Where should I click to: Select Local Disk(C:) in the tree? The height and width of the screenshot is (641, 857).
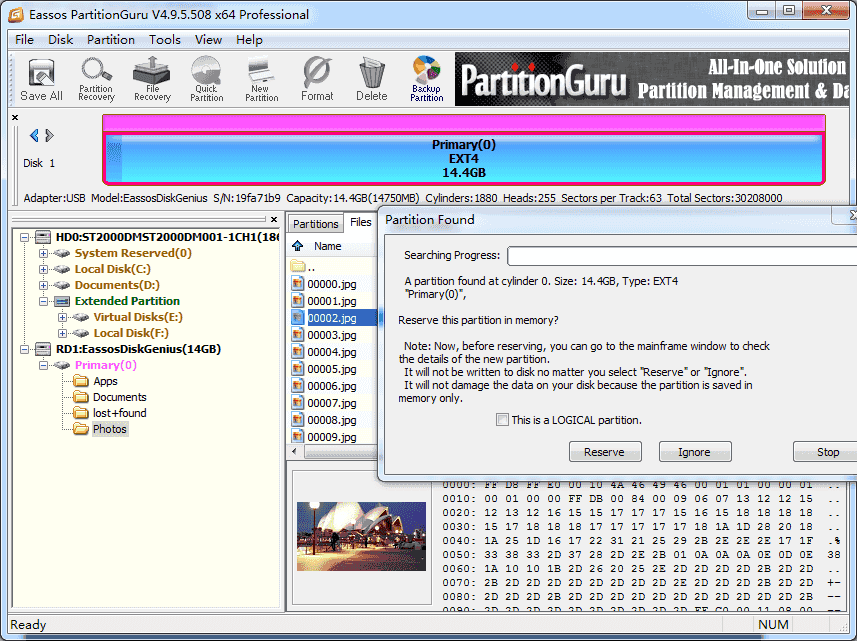point(113,269)
